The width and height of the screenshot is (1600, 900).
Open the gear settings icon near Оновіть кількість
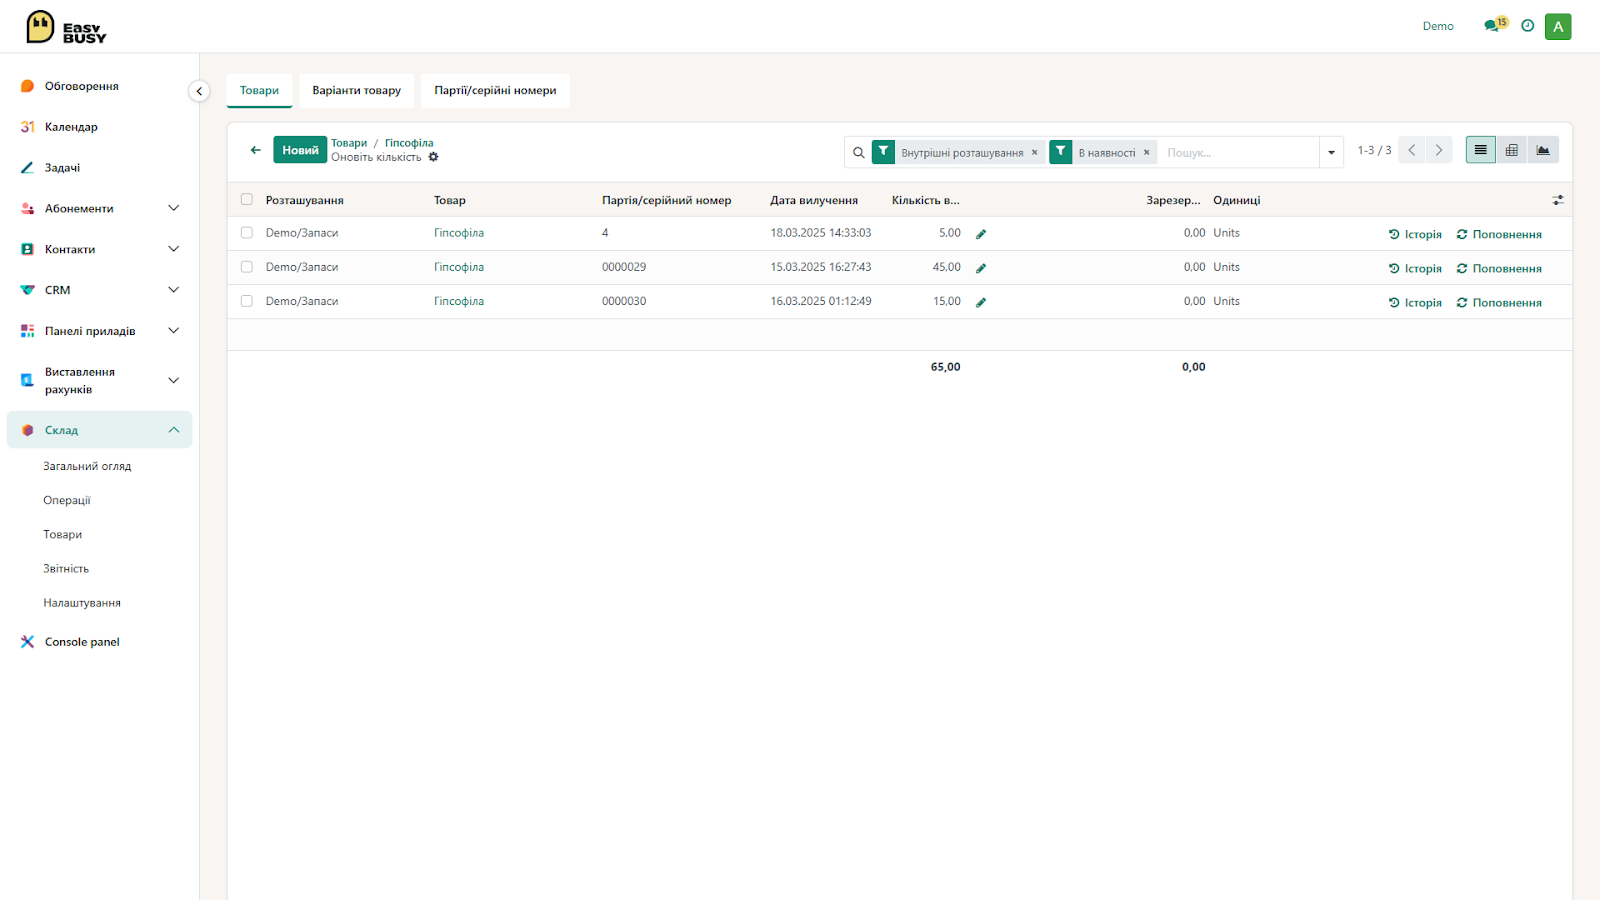click(x=433, y=157)
